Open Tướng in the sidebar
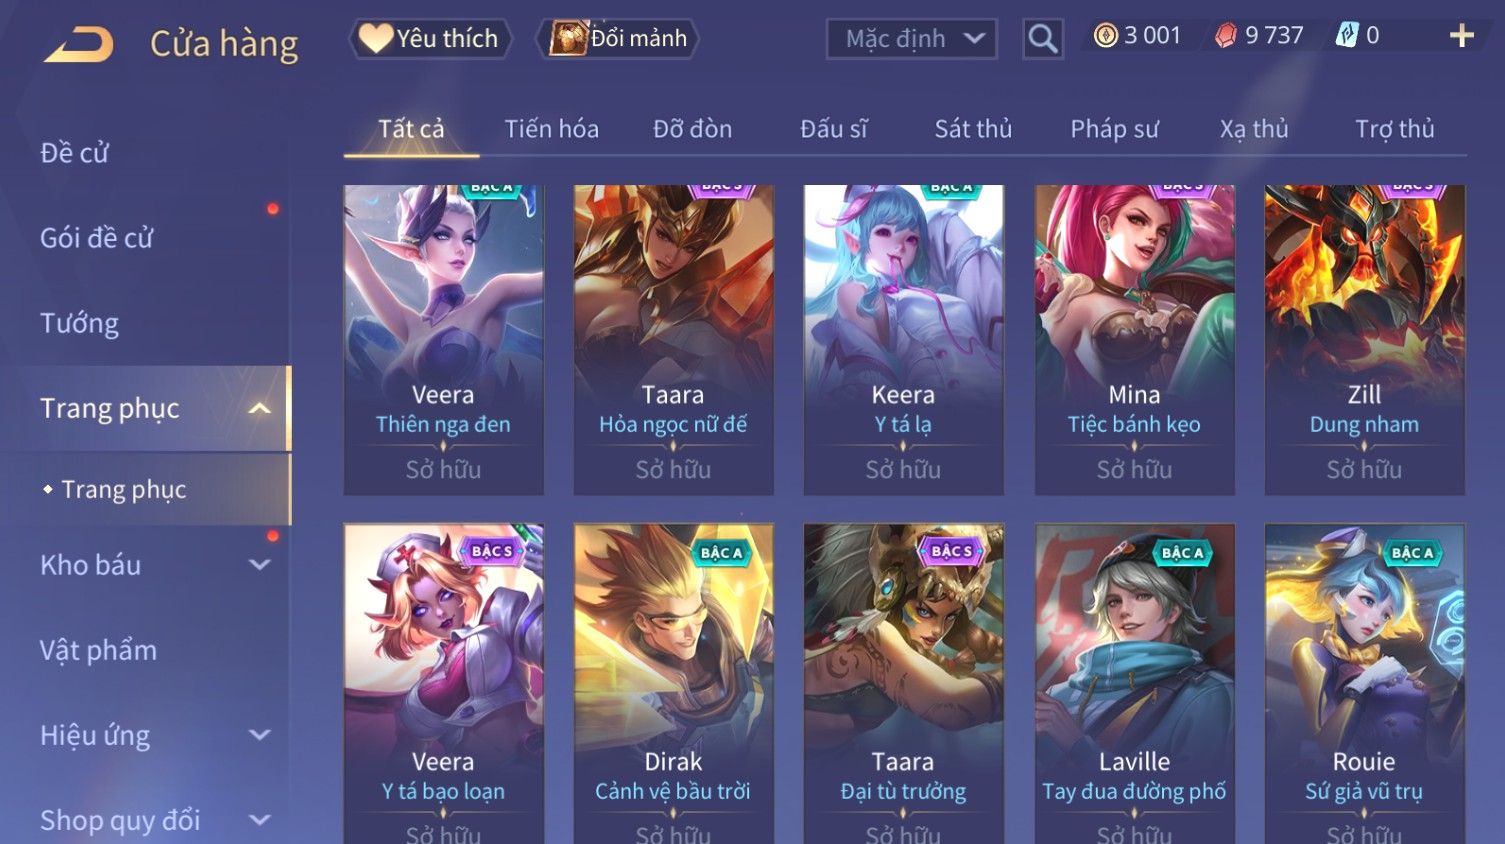 tap(79, 323)
